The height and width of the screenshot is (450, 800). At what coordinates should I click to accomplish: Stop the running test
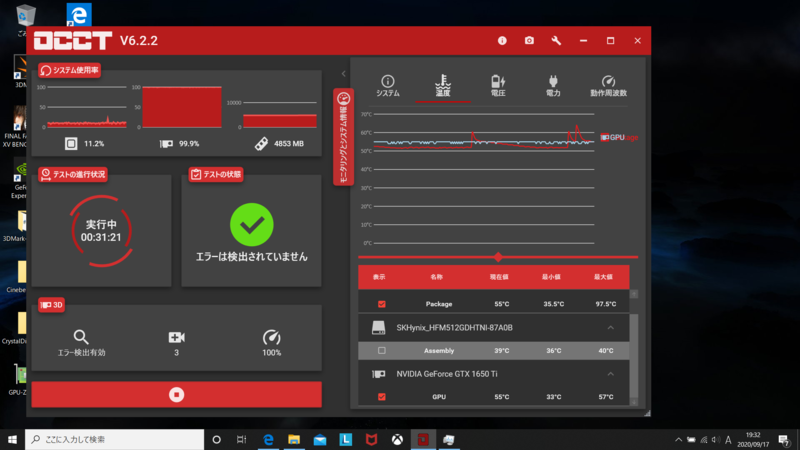tap(177, 394)
